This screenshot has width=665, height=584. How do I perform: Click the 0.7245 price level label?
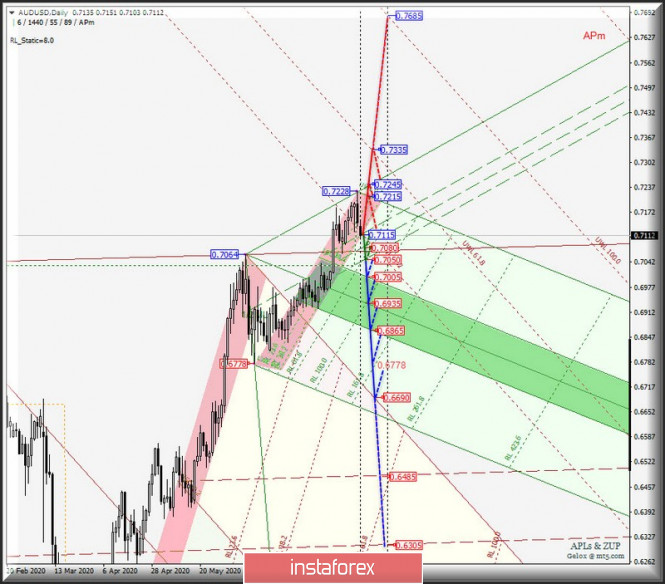(388, 184)
